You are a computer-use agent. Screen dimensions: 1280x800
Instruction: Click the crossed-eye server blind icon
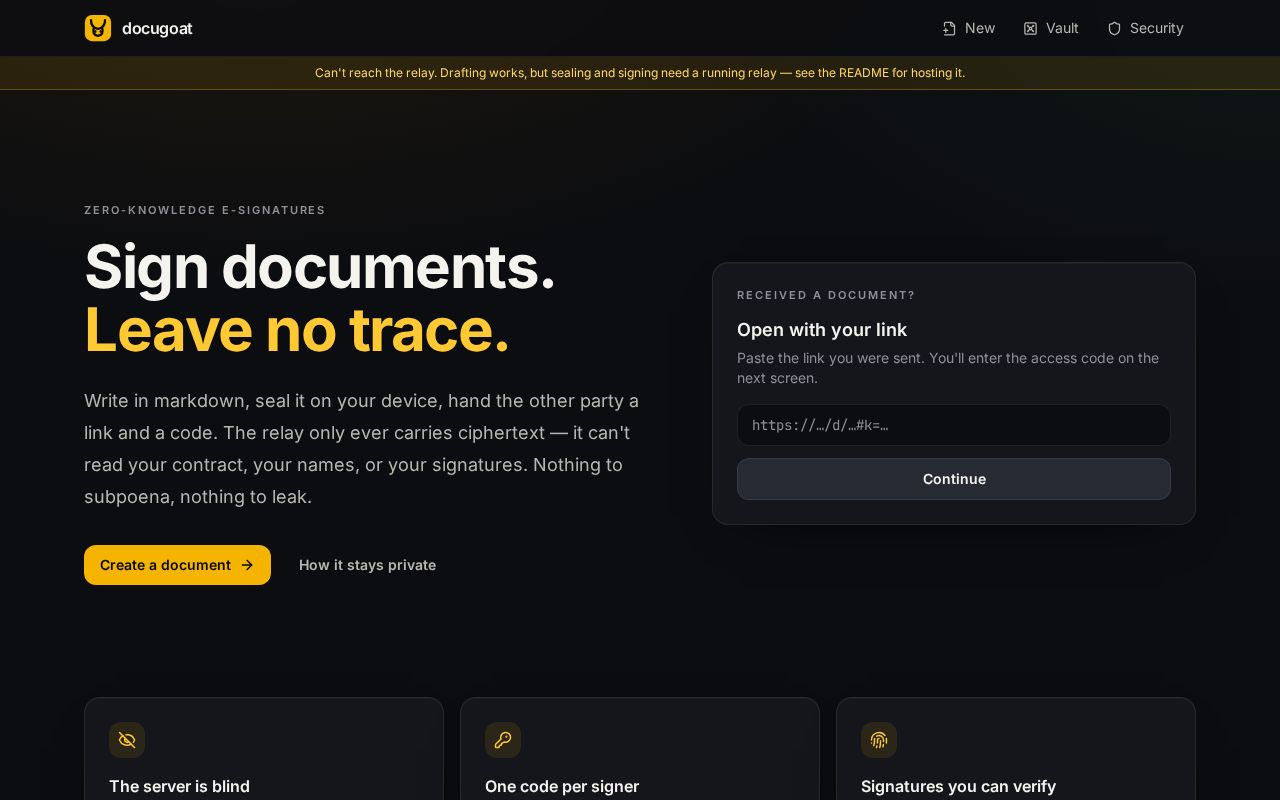127,740
